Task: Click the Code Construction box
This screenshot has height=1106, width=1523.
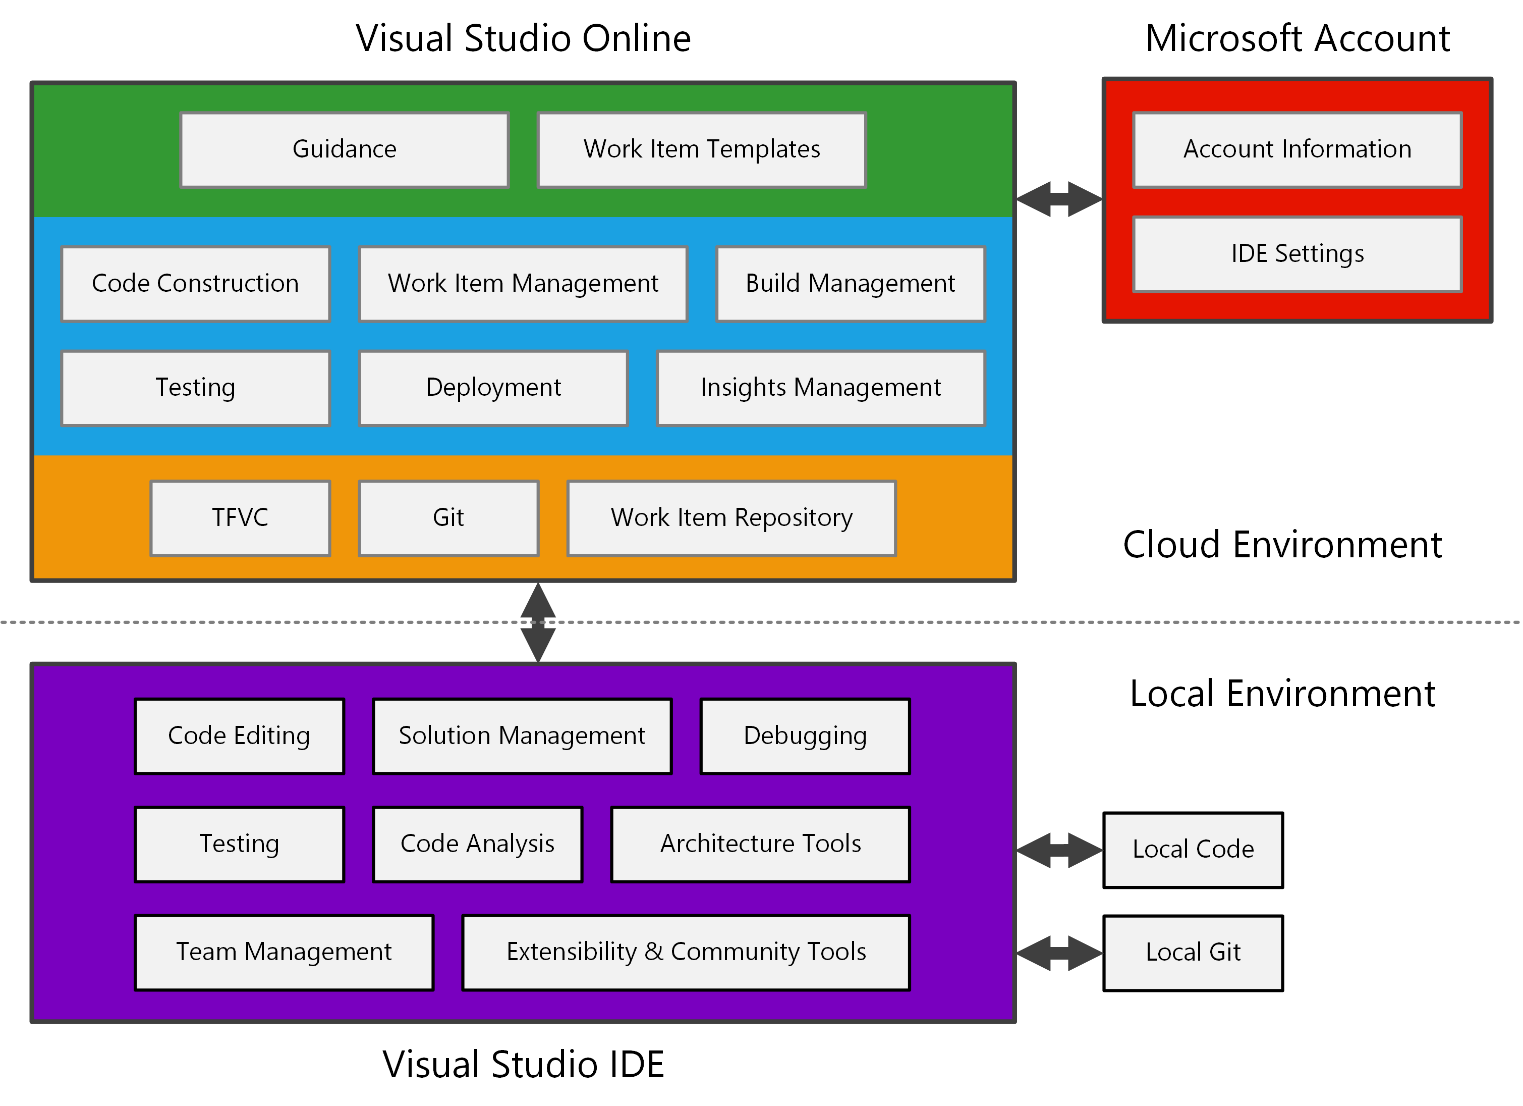Action: (x=195, y=284)
